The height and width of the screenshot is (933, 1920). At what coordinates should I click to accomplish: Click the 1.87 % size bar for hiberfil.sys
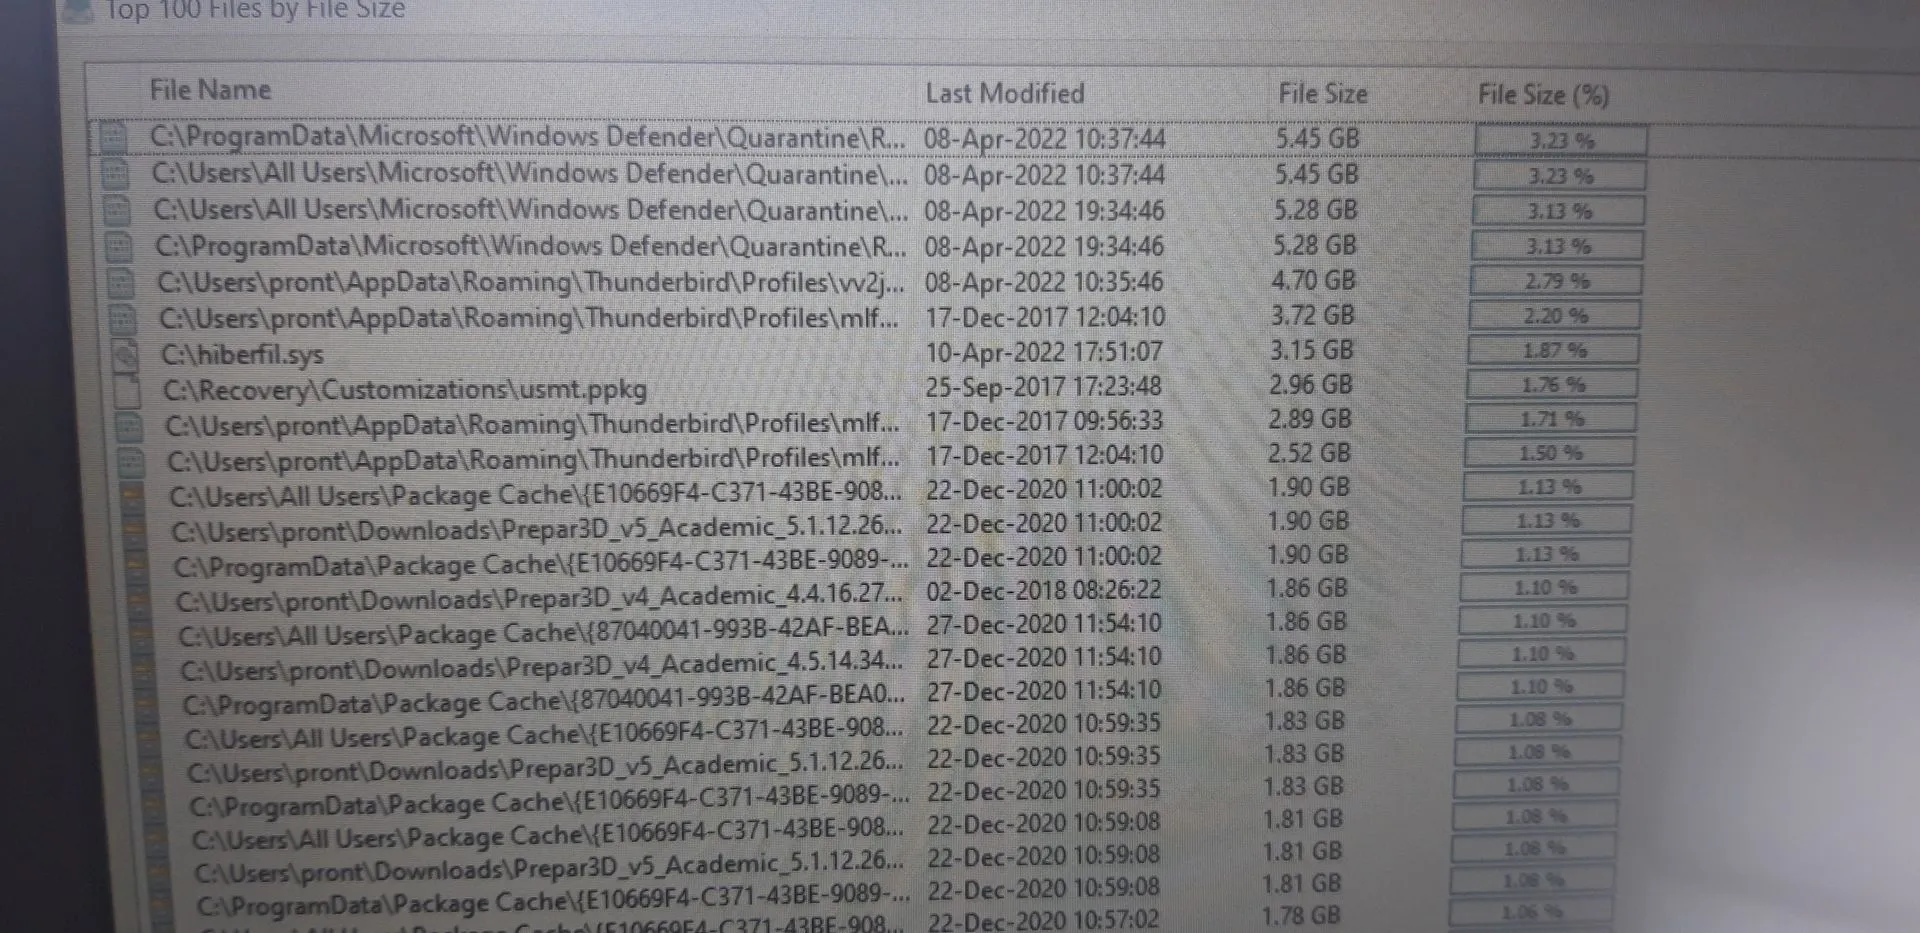(1553, 350)
